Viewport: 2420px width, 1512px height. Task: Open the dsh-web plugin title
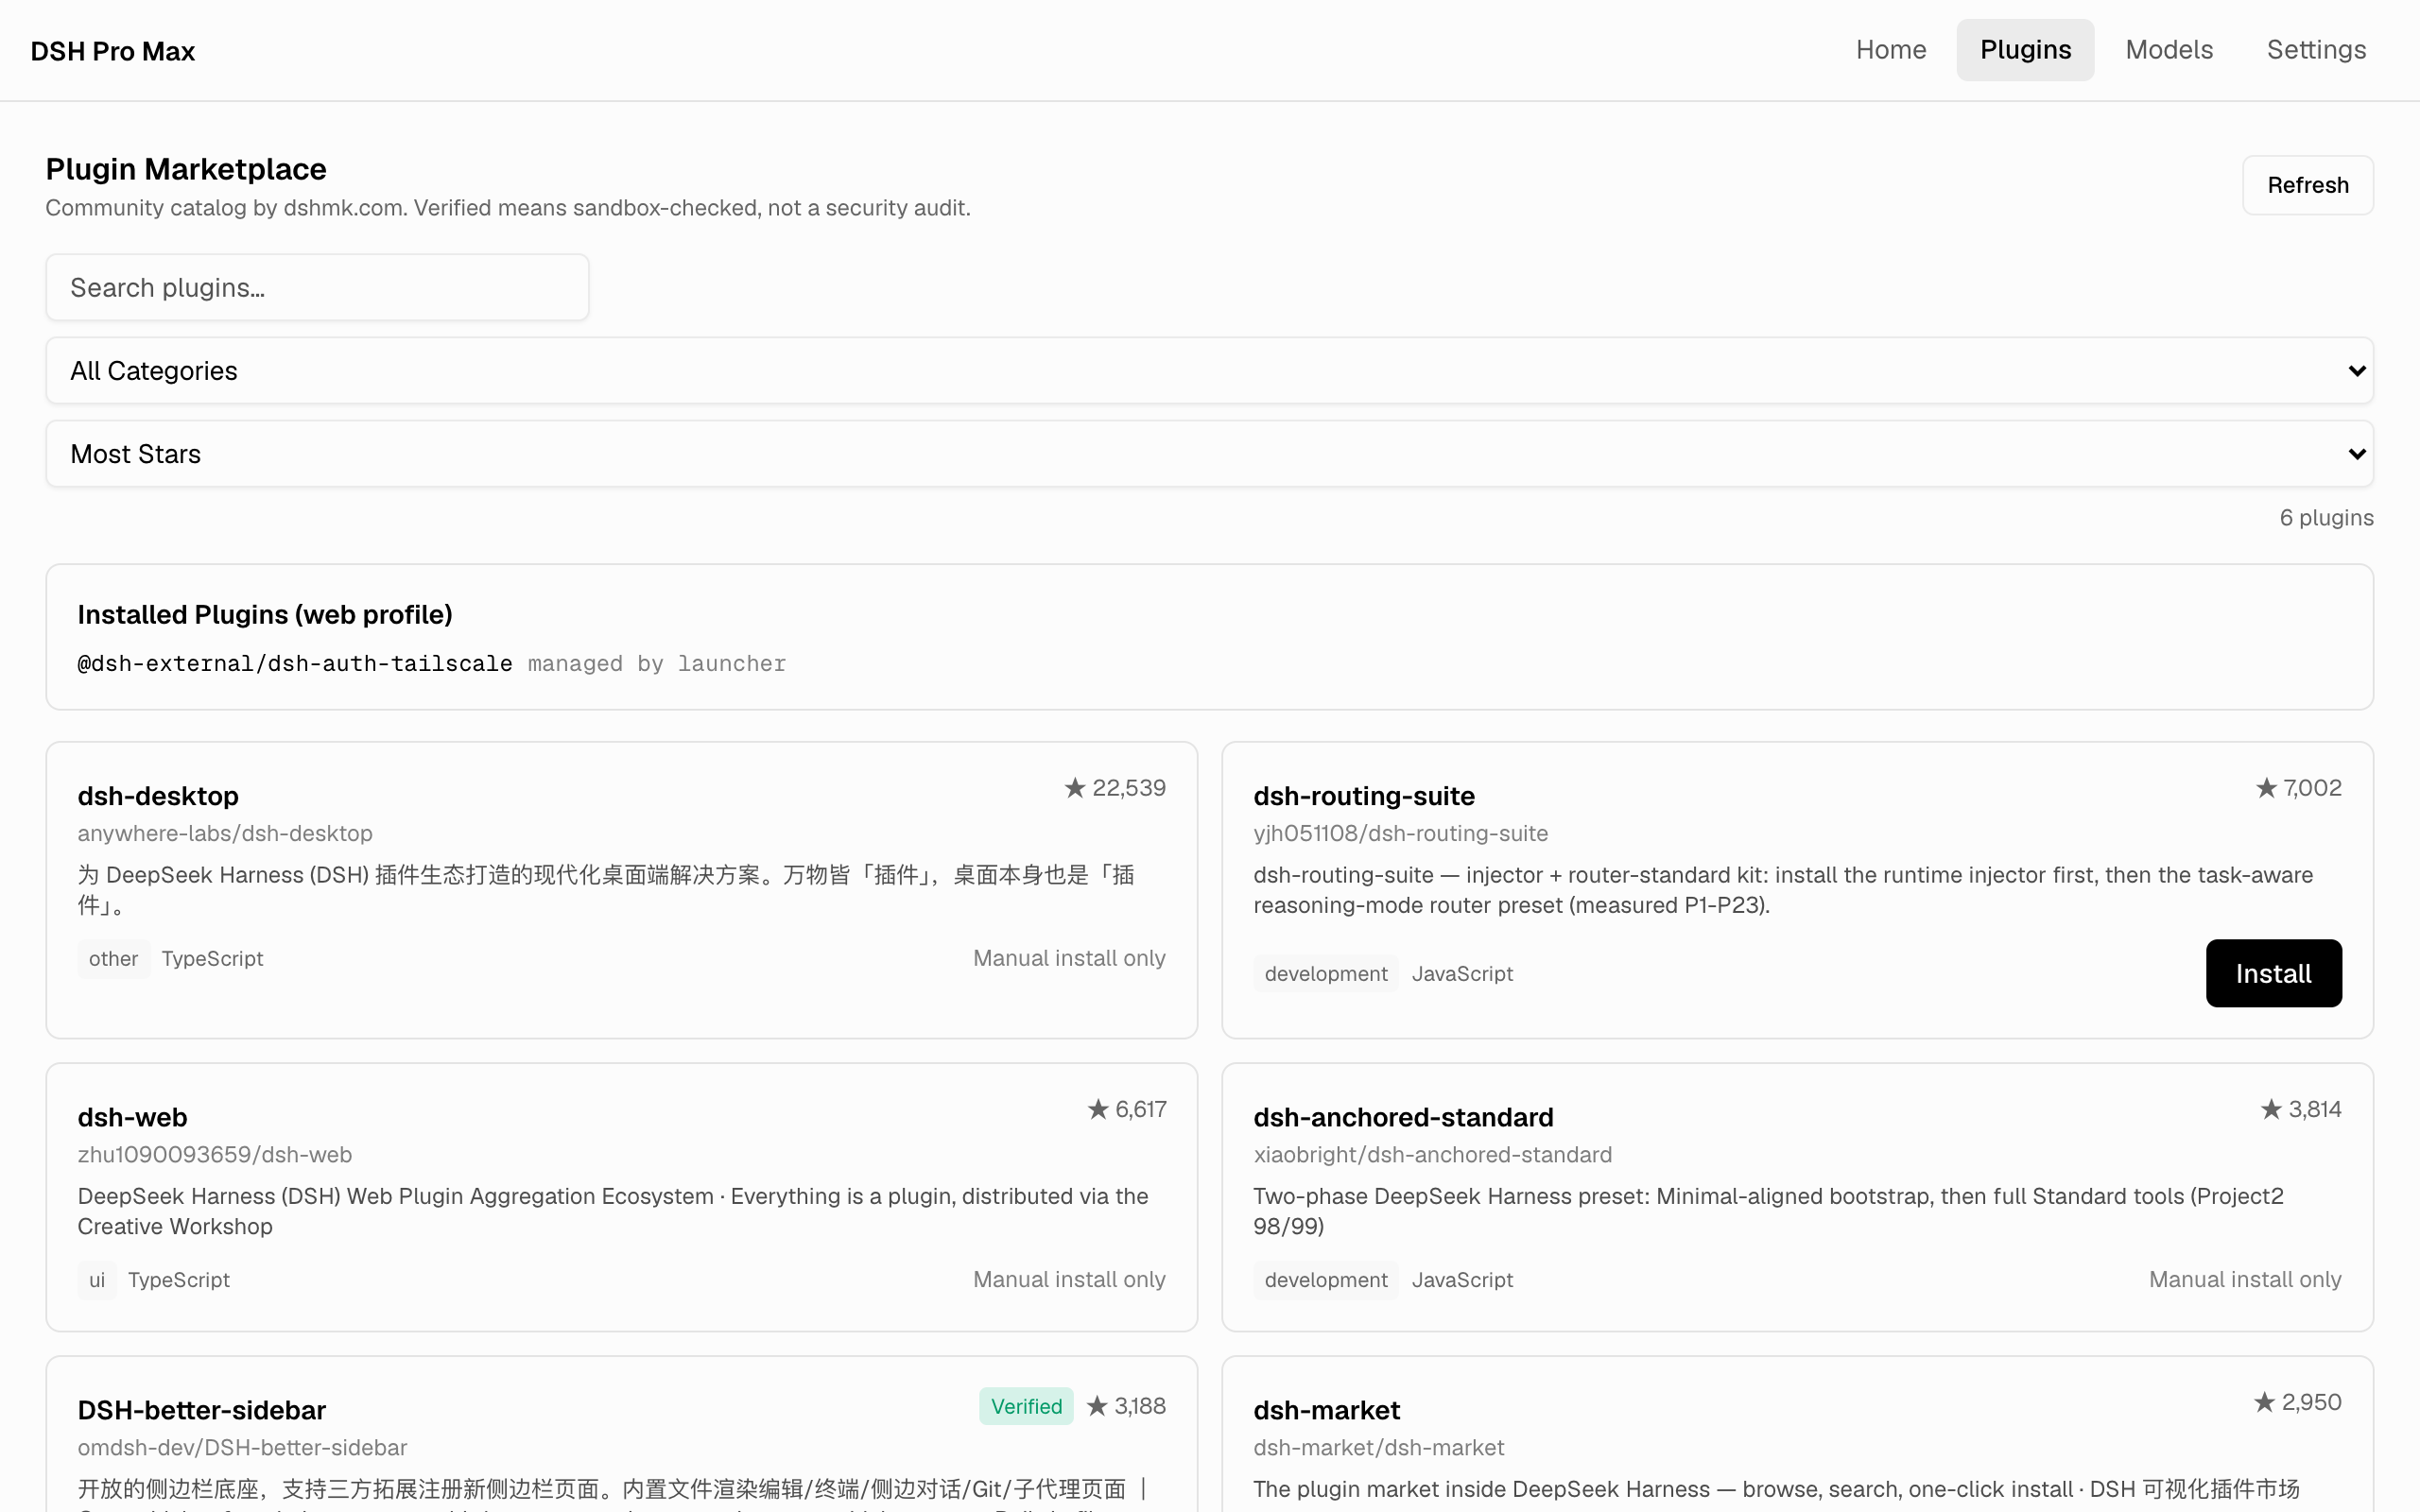pos(133,1117)
